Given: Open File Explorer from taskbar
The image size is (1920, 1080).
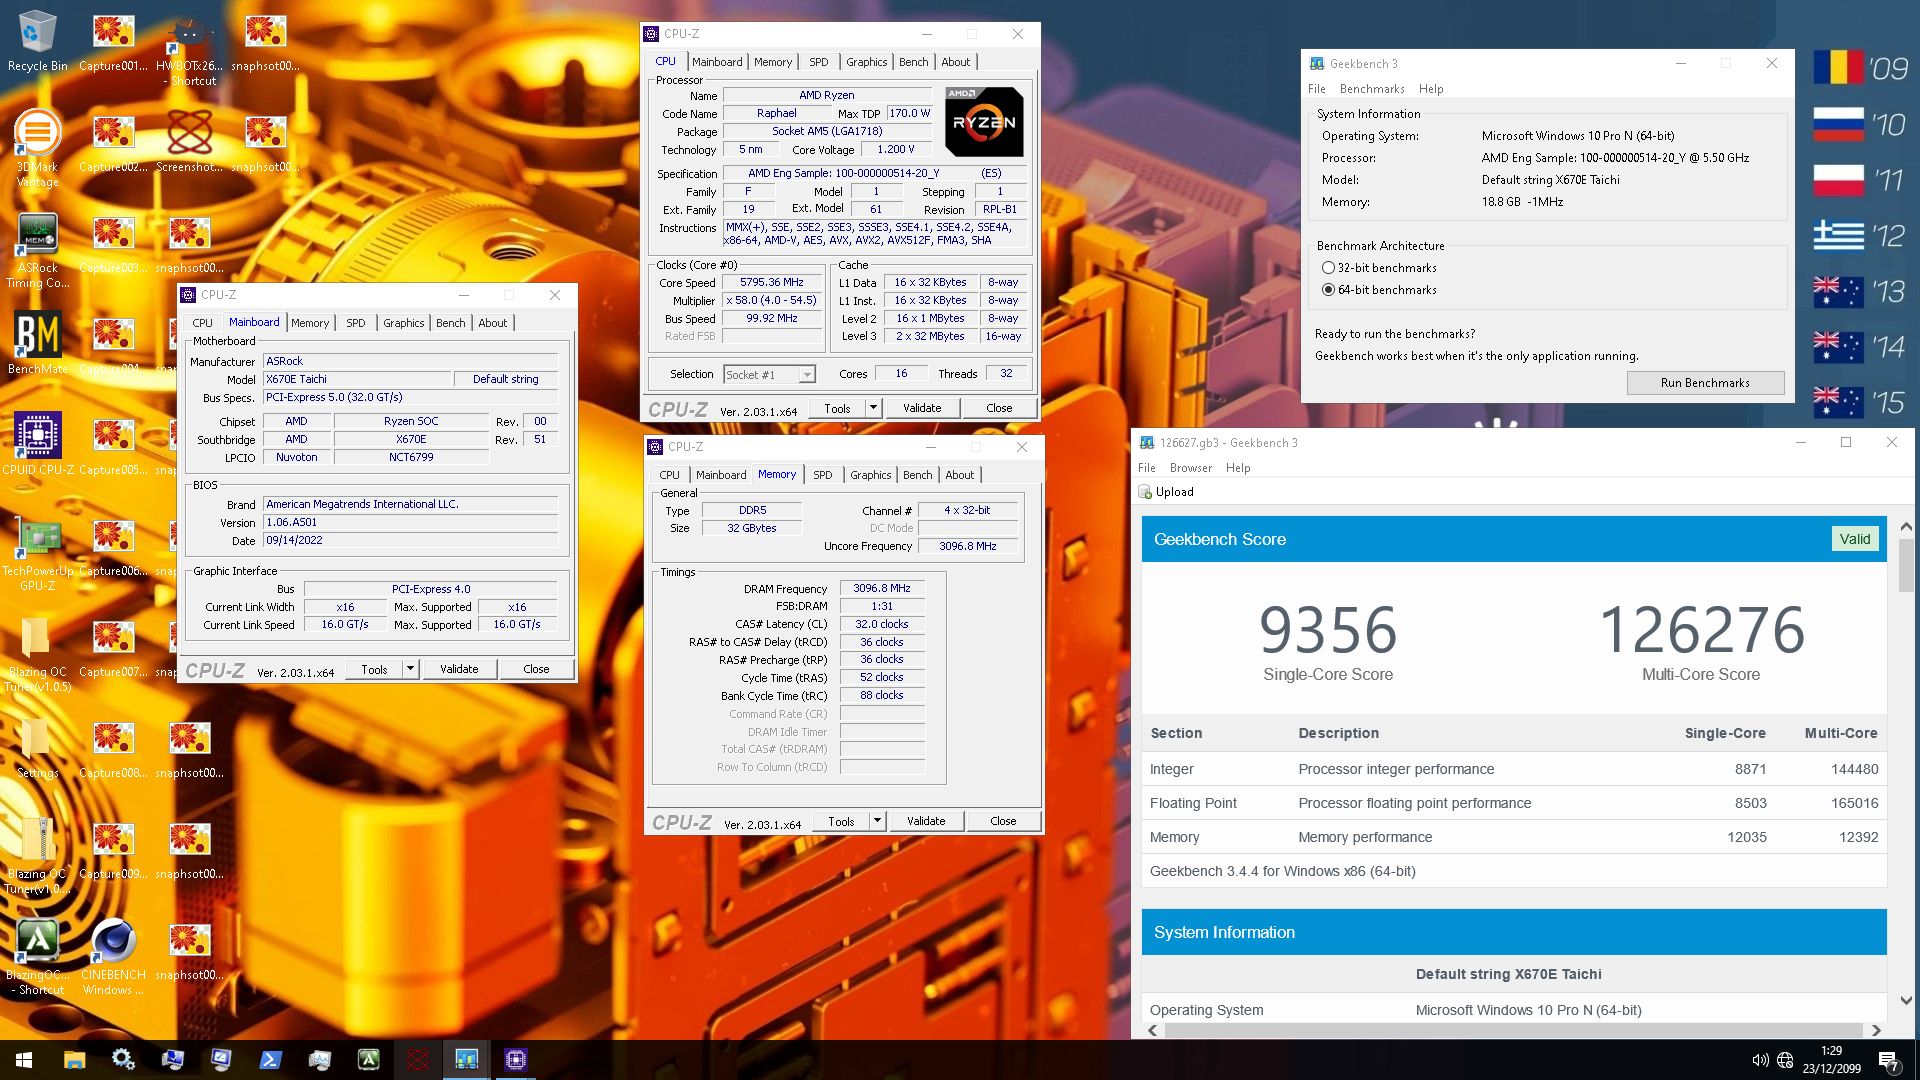Looking at the screenshot, I should point(74,1059).
